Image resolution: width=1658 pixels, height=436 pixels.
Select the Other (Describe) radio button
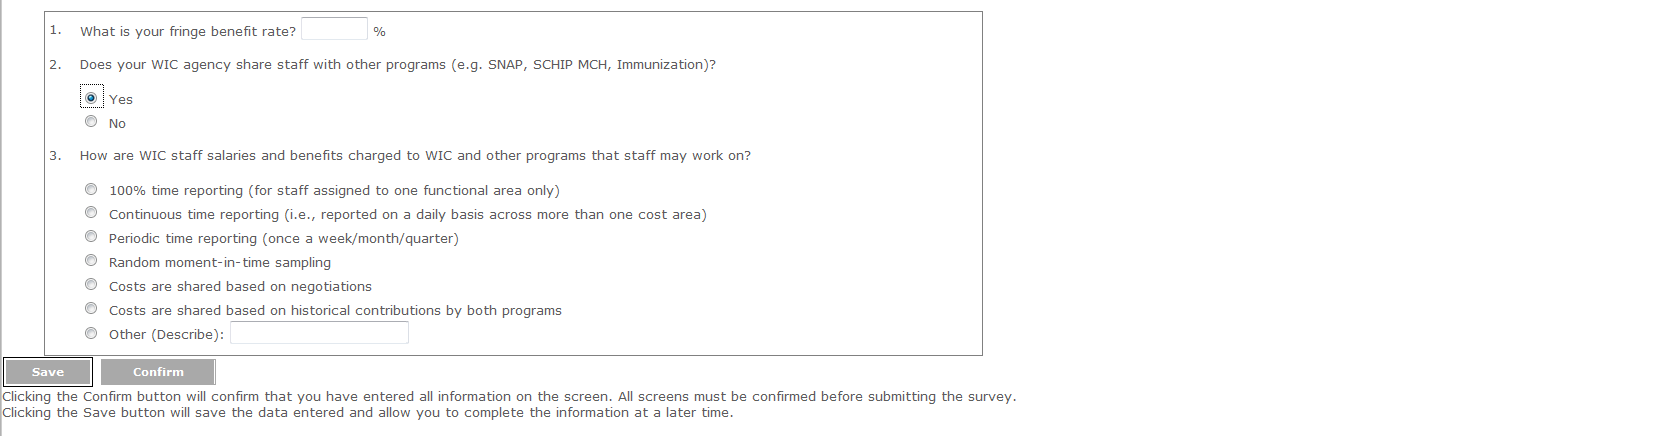91,333
